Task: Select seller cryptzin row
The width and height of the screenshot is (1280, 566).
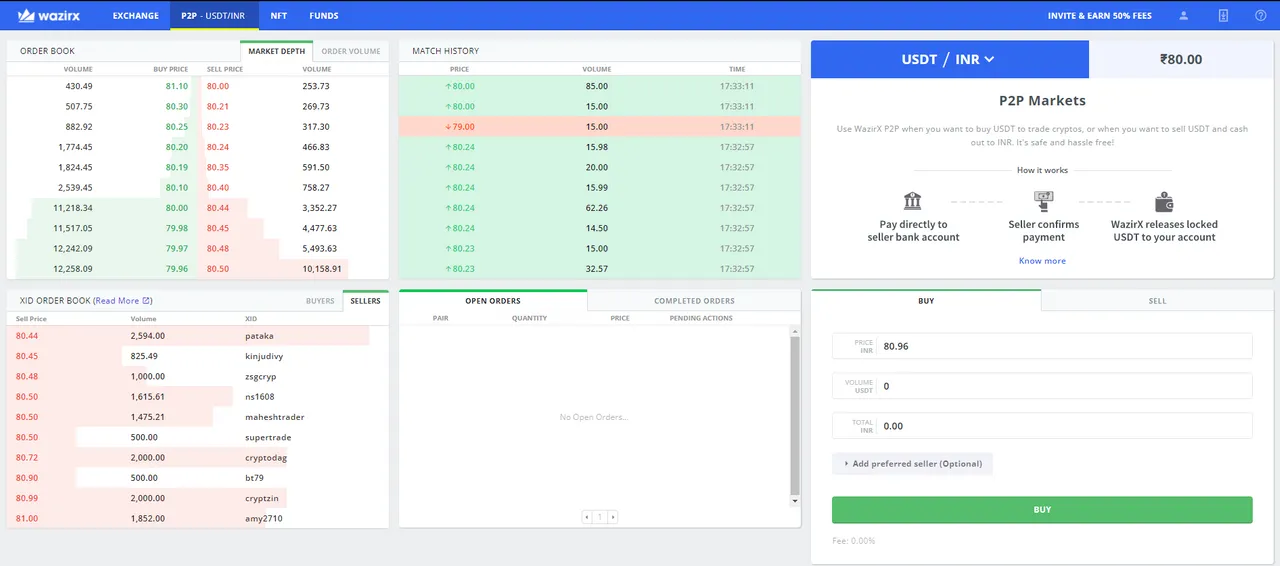Action: [x=198, y=498]
